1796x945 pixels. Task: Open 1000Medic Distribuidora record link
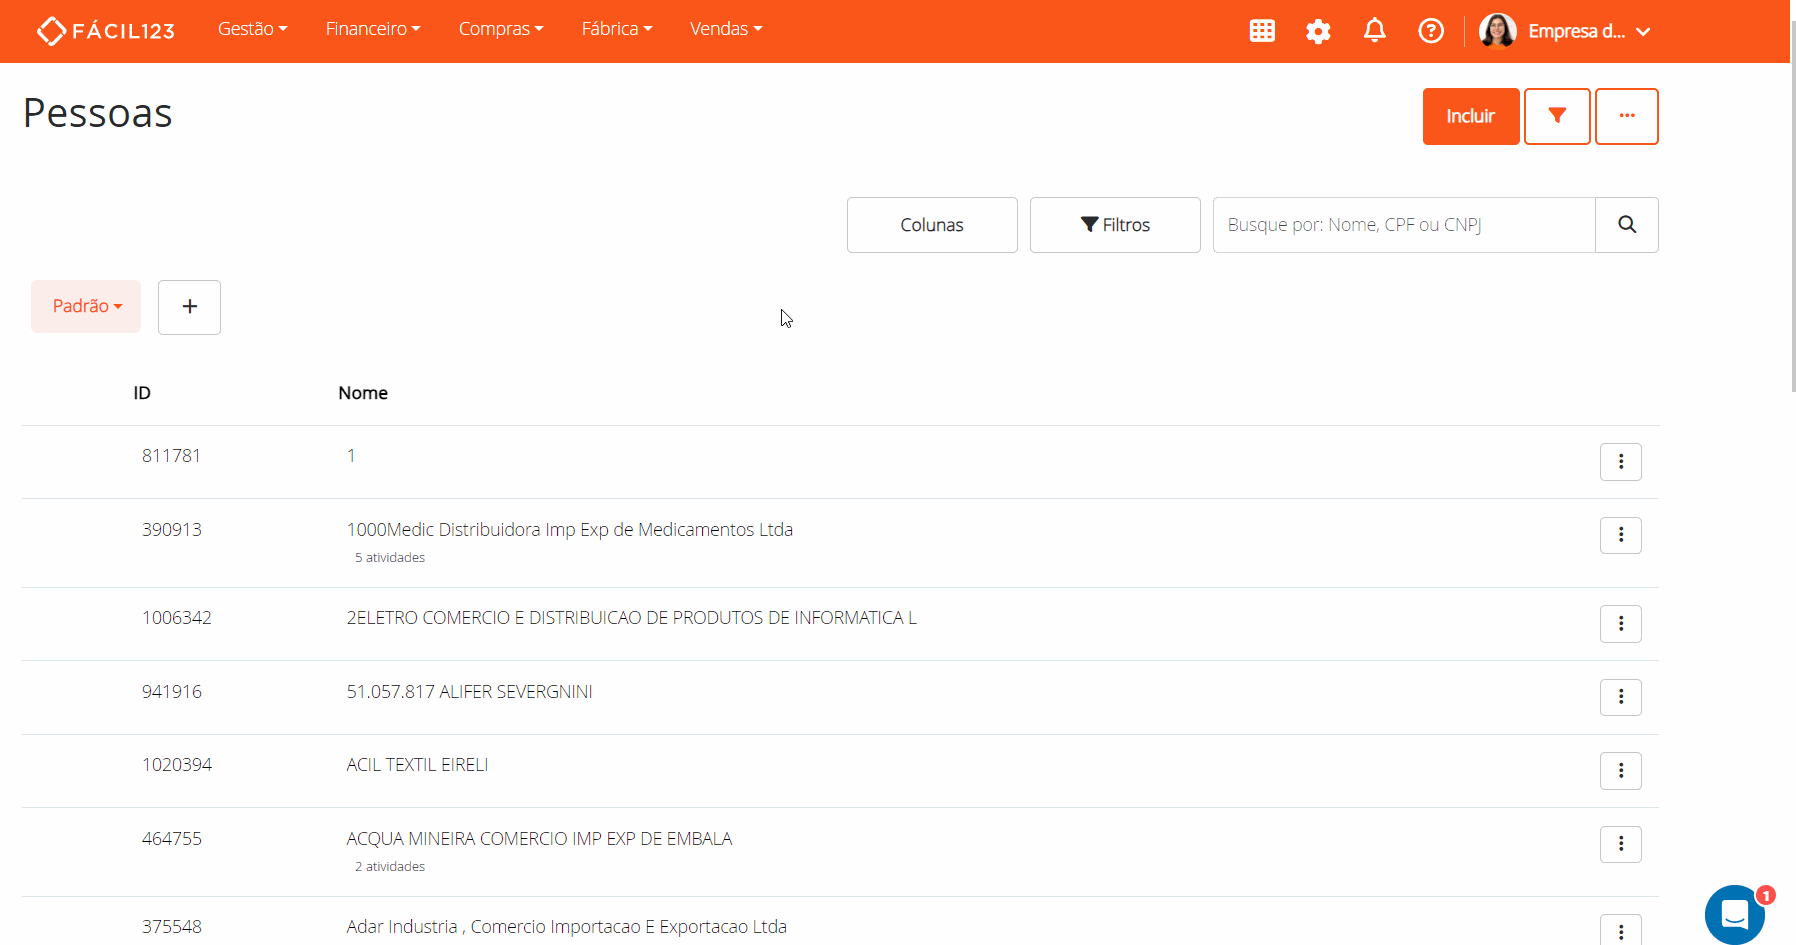569,530
